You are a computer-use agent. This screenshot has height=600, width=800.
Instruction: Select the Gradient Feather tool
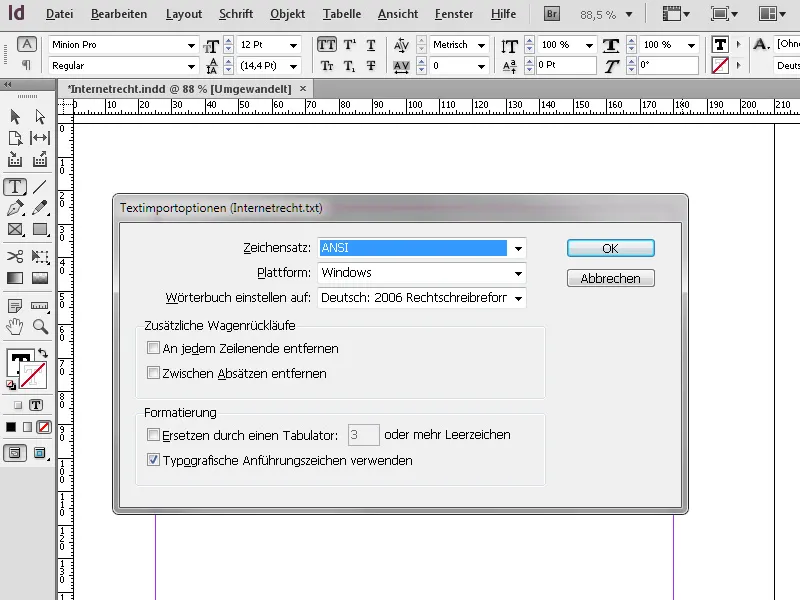click(40, 278)
